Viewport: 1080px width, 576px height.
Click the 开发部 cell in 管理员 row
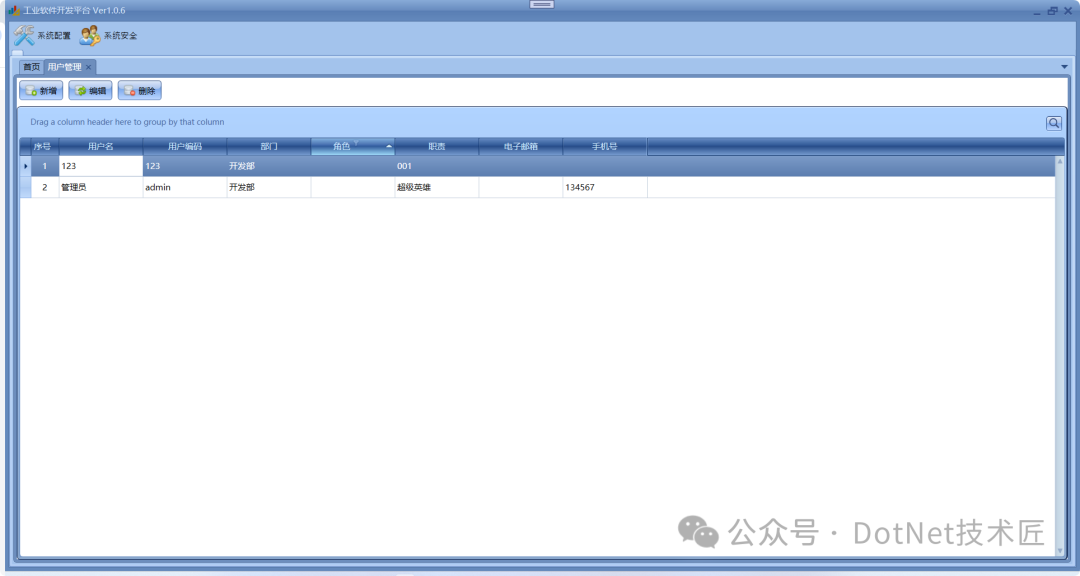pyautogui.click(x=269, y=187)
